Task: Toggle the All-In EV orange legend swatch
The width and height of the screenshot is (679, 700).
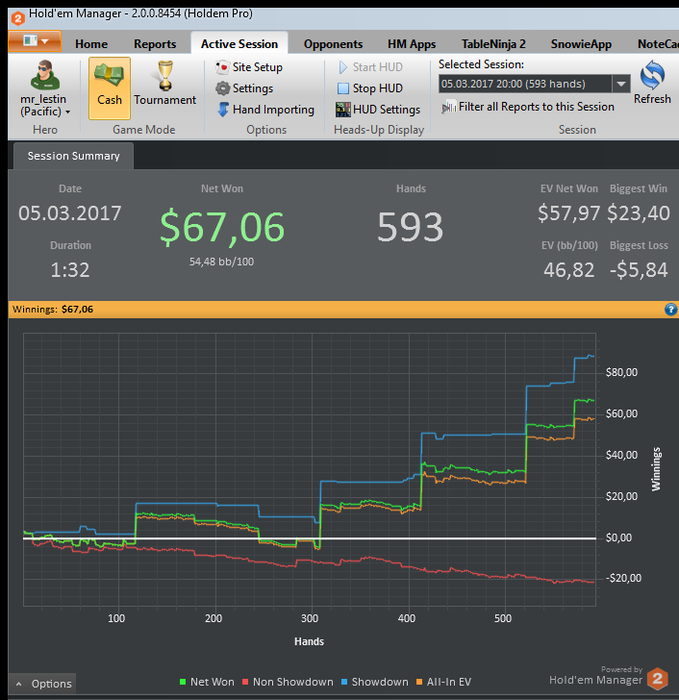Action: pyautogui.click(x=419, y=682)
